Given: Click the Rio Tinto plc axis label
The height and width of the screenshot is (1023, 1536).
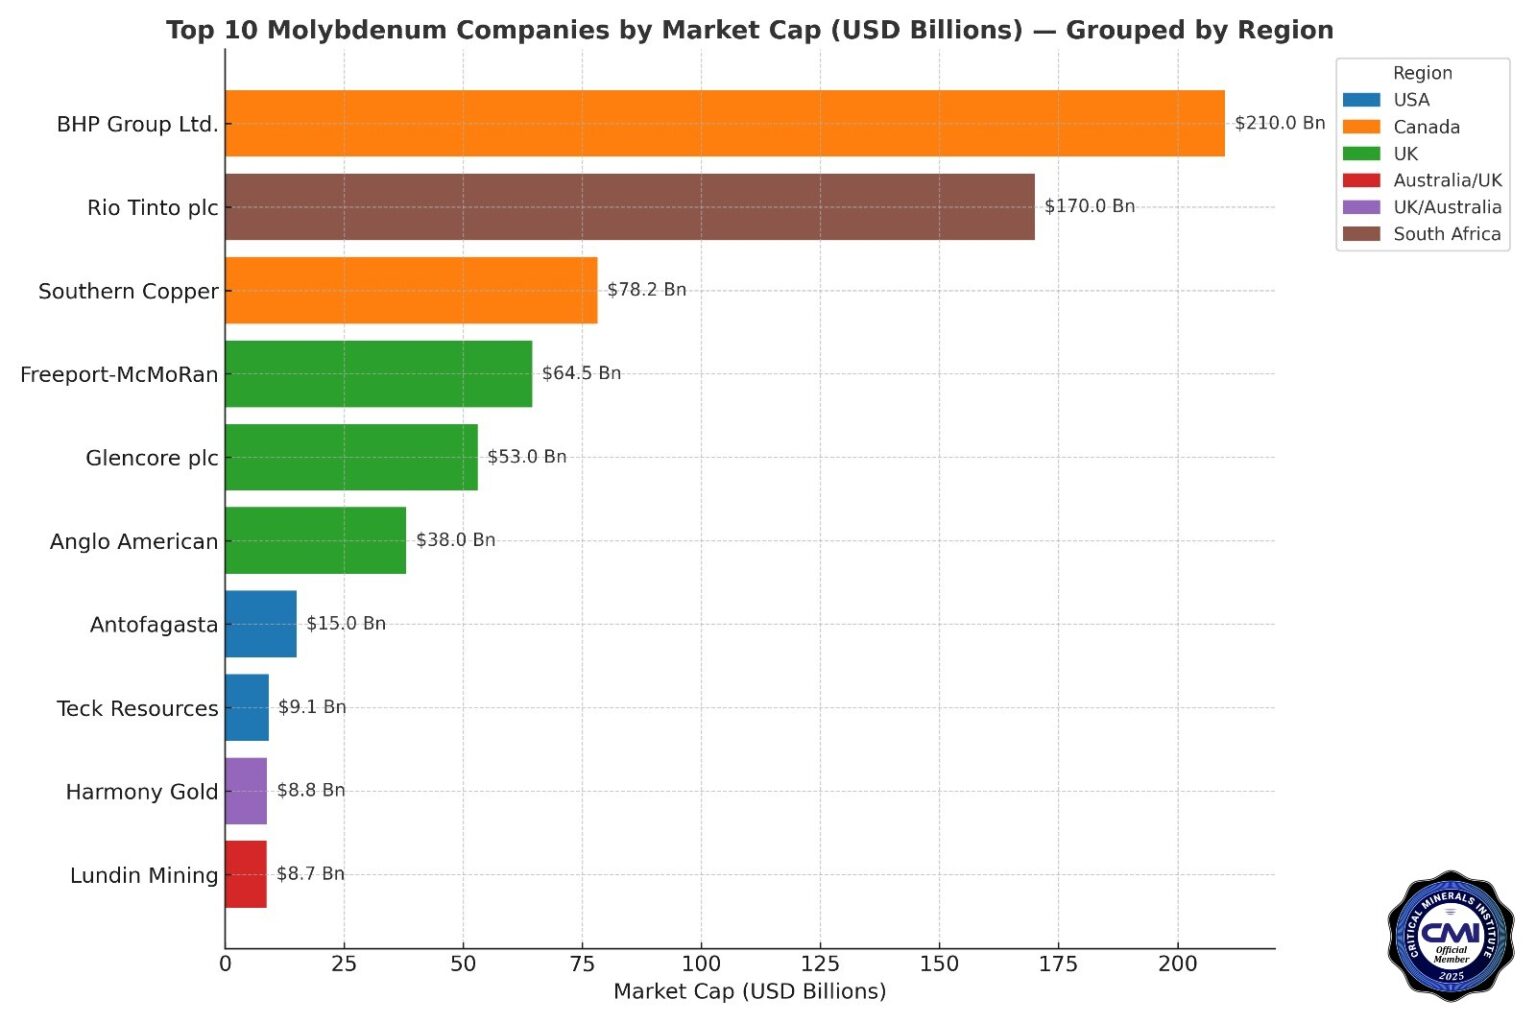Looking at the screenshot, I should point(153,208).
